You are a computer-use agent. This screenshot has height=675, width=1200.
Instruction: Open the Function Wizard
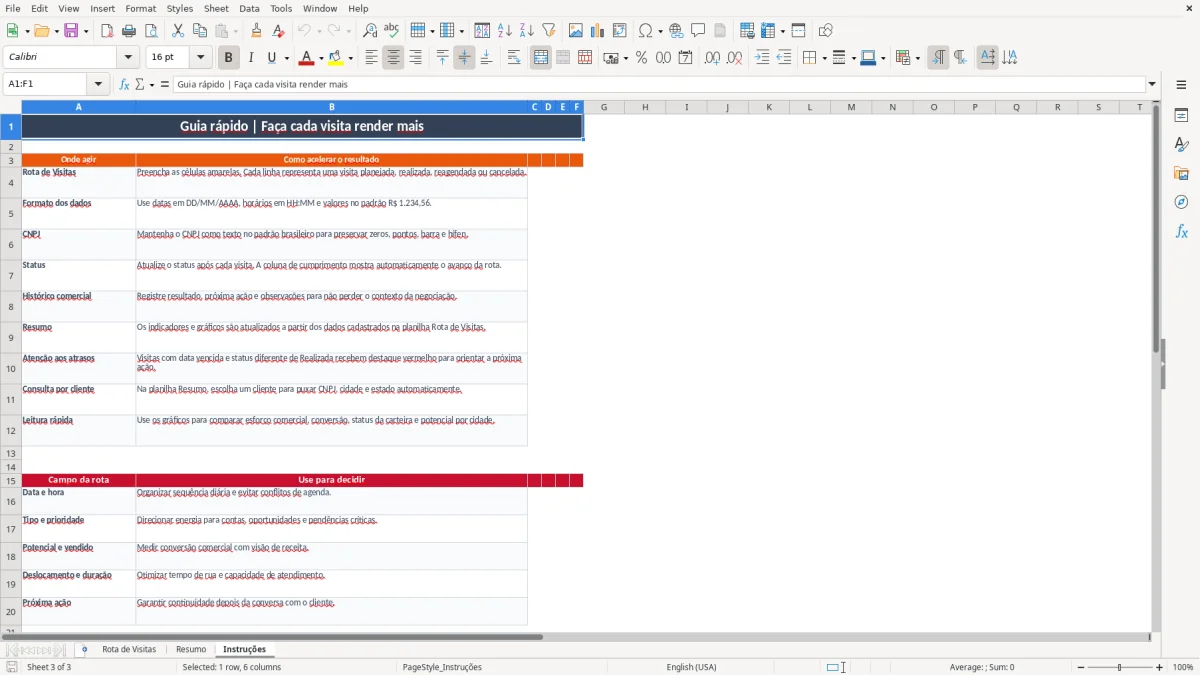[125, 85]
